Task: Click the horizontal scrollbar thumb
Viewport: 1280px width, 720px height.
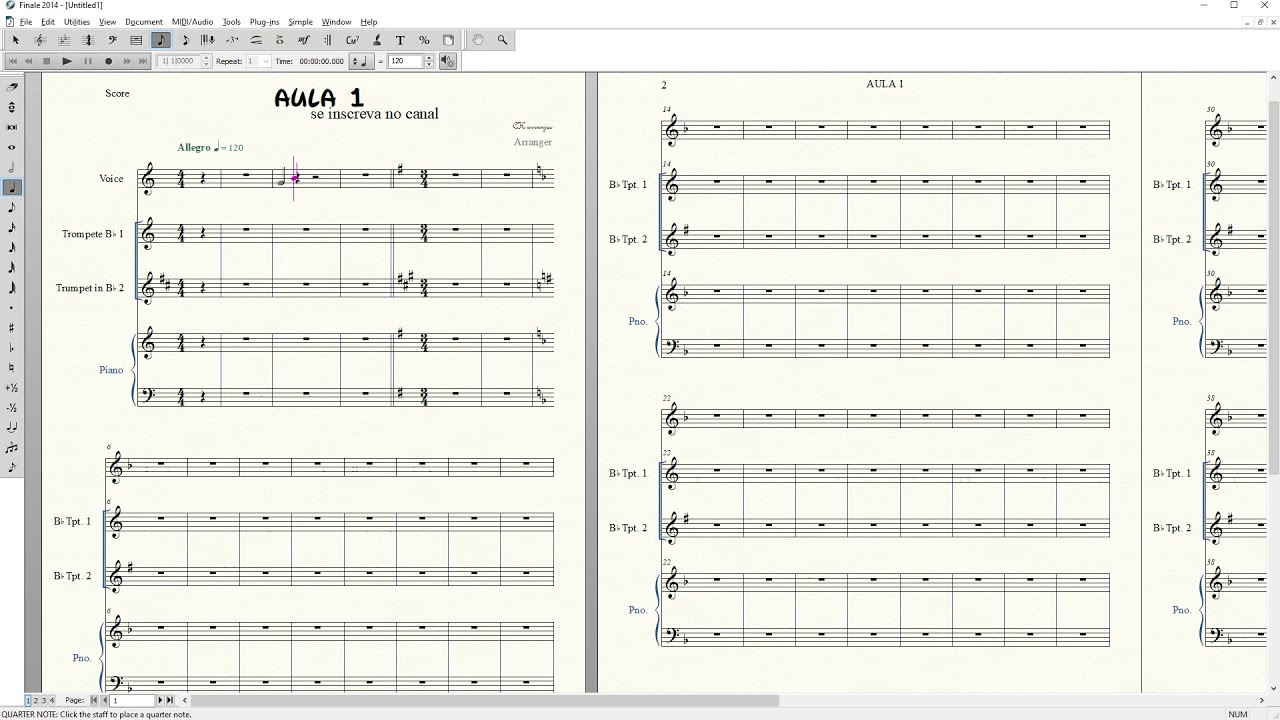Action: [x=486, y=700]
